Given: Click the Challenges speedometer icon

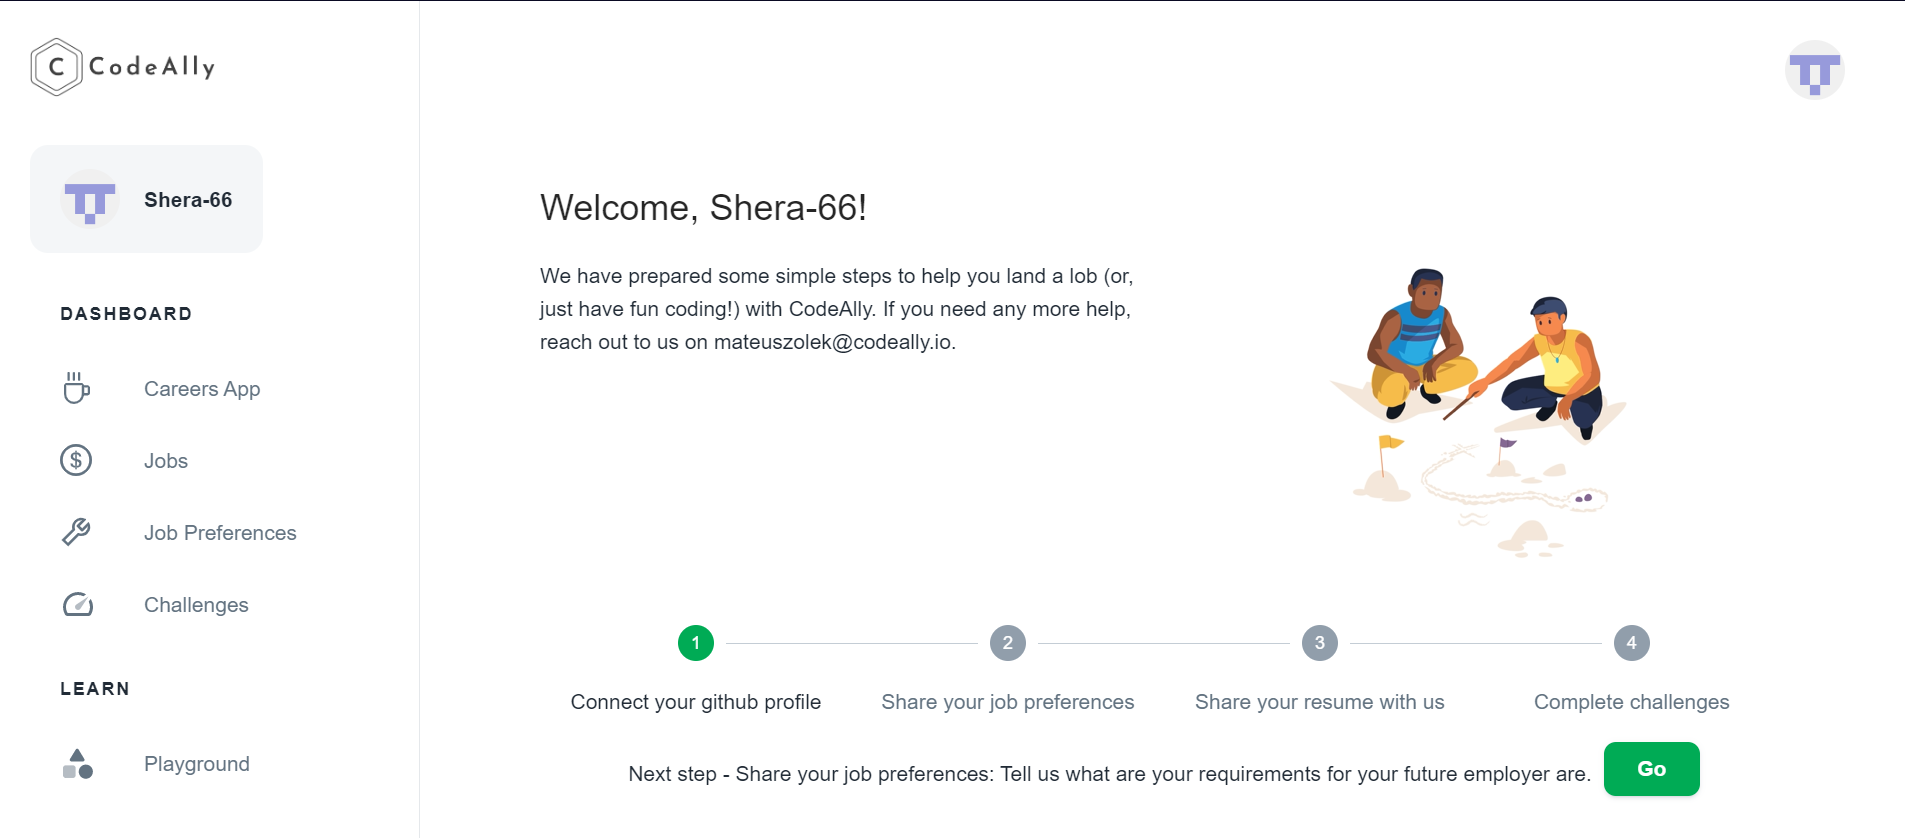Looking at the screenshot, I should [77, 604].
